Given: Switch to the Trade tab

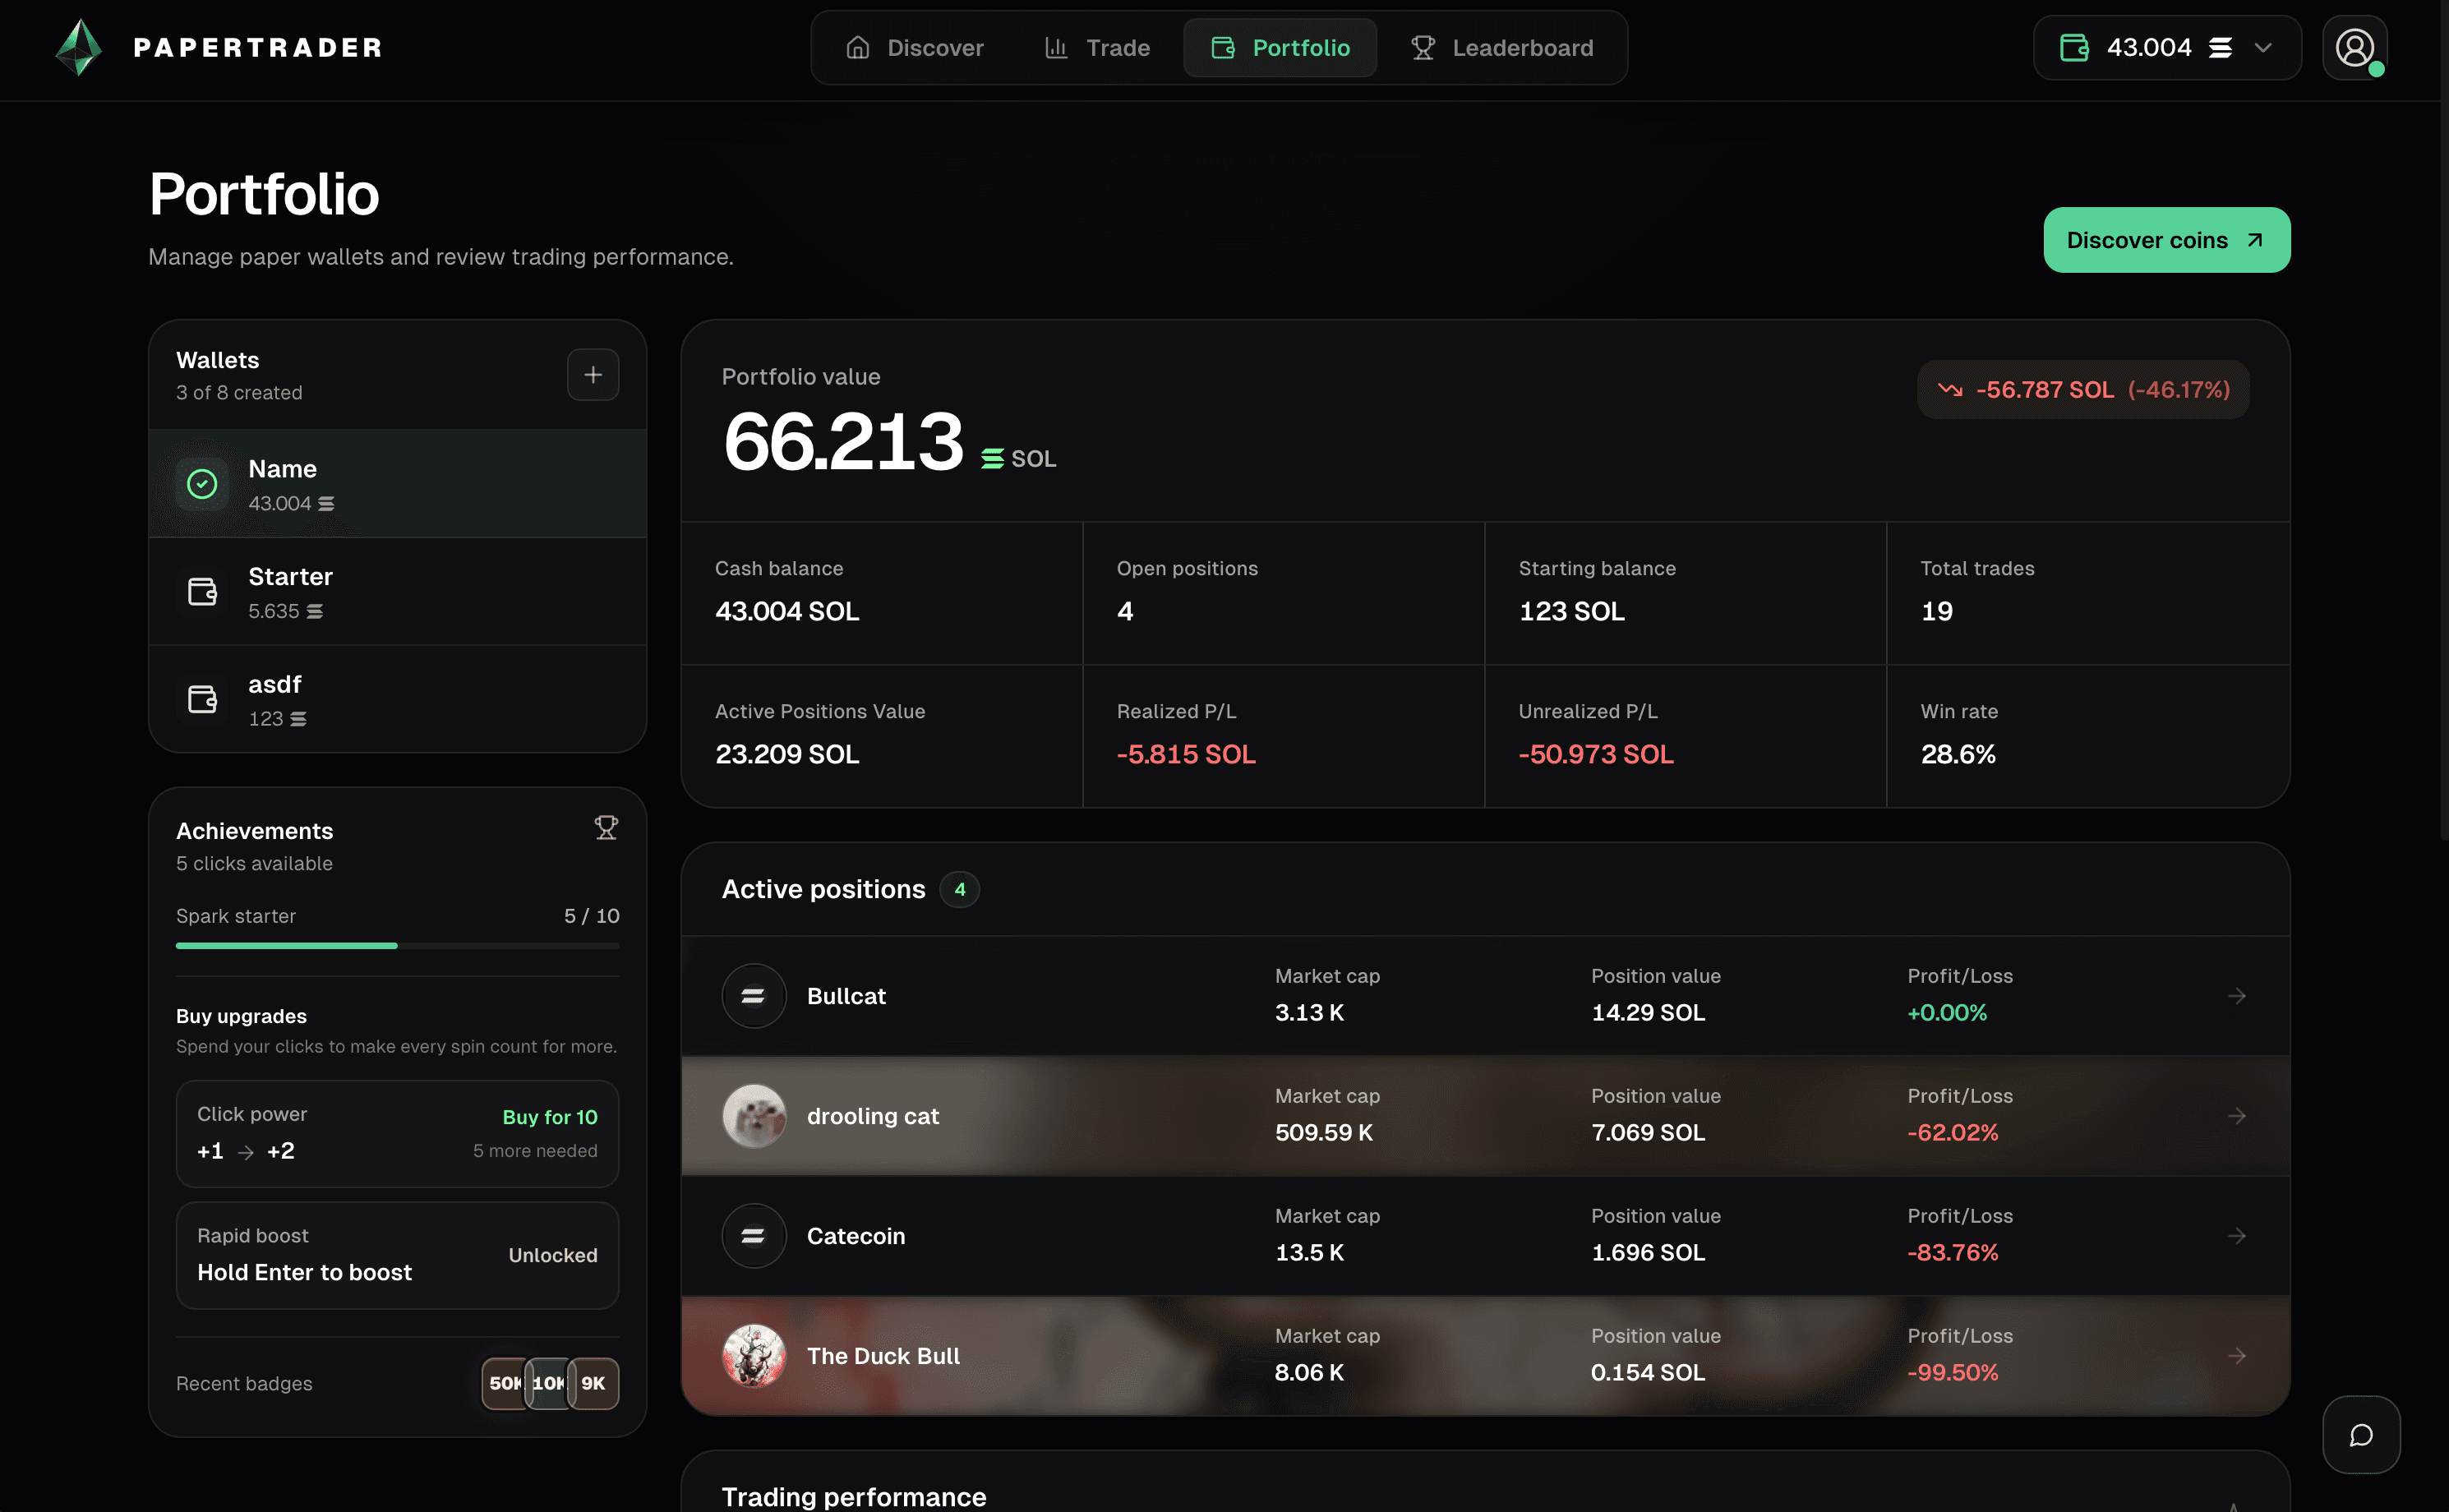Looking at the screenshot, I should pos(1097,48).
